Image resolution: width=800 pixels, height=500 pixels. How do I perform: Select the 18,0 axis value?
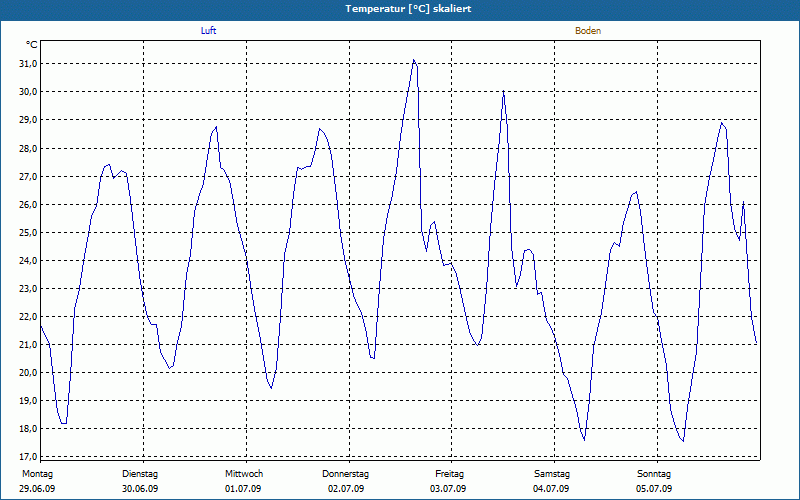coord(28,429)
